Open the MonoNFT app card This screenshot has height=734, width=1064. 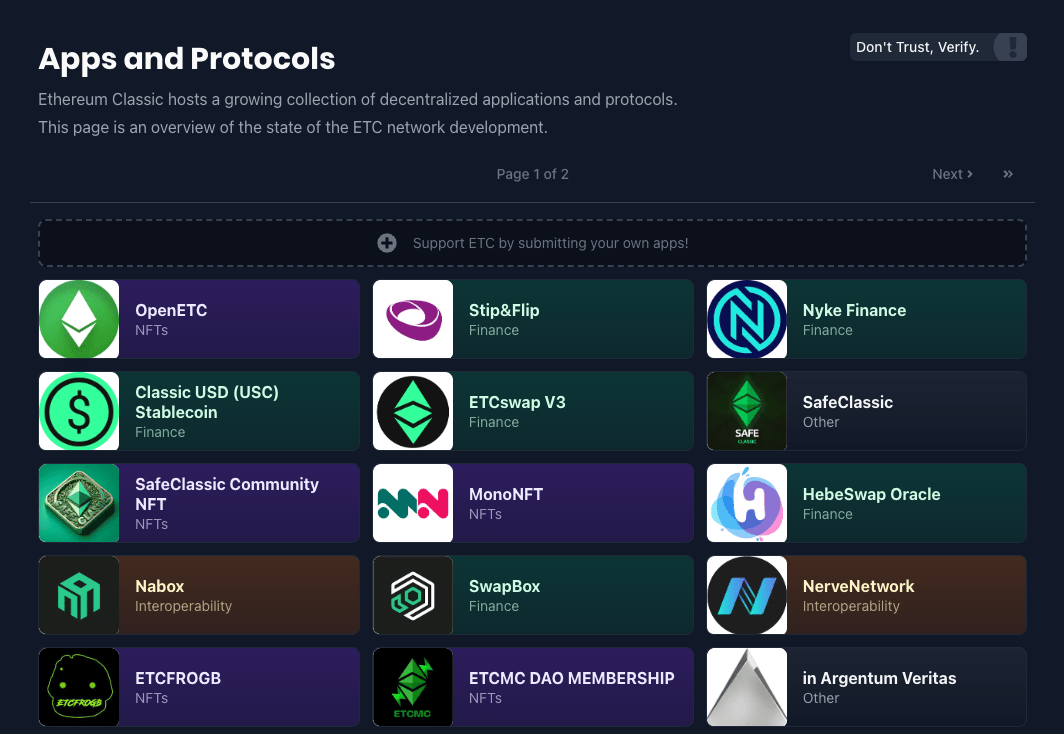(x=532, y=503)
